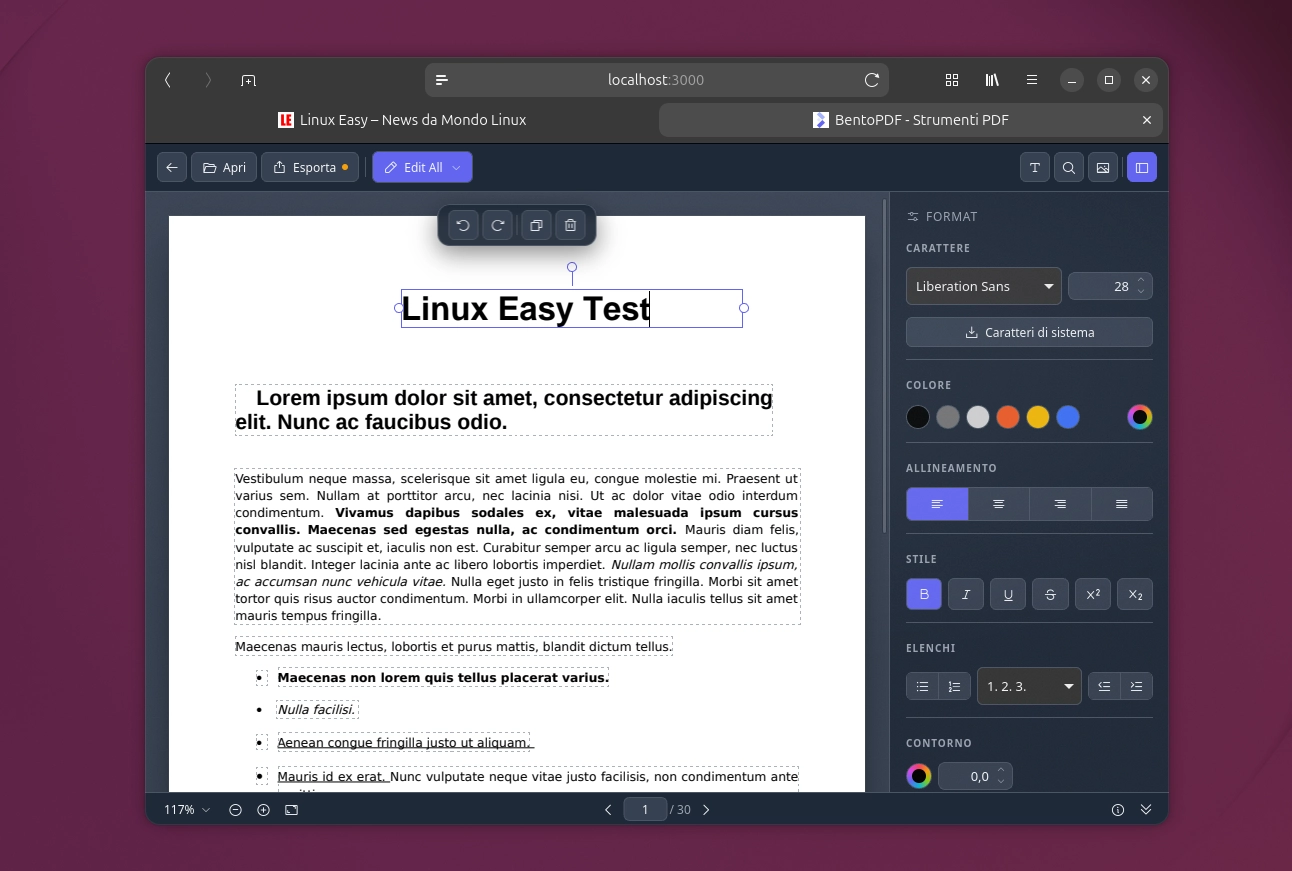
Task: Pick the yellow color swatch
Action: (x=1038, y=417)
